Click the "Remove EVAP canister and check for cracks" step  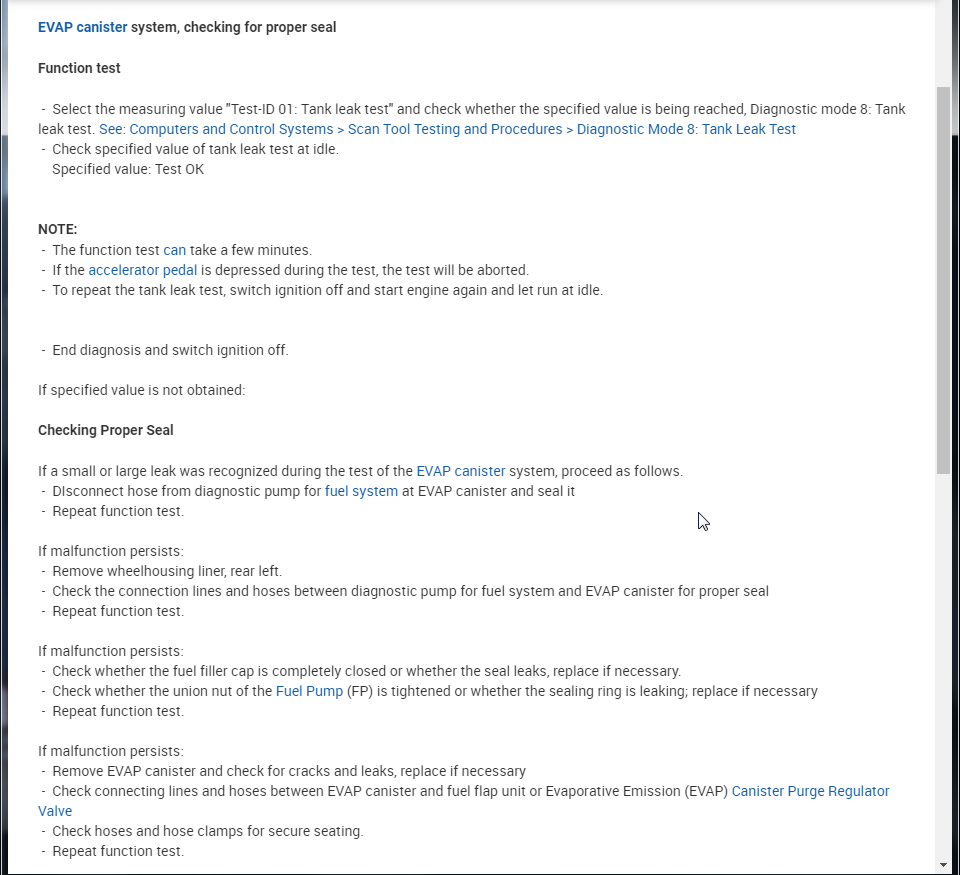[x=289, y=771]
